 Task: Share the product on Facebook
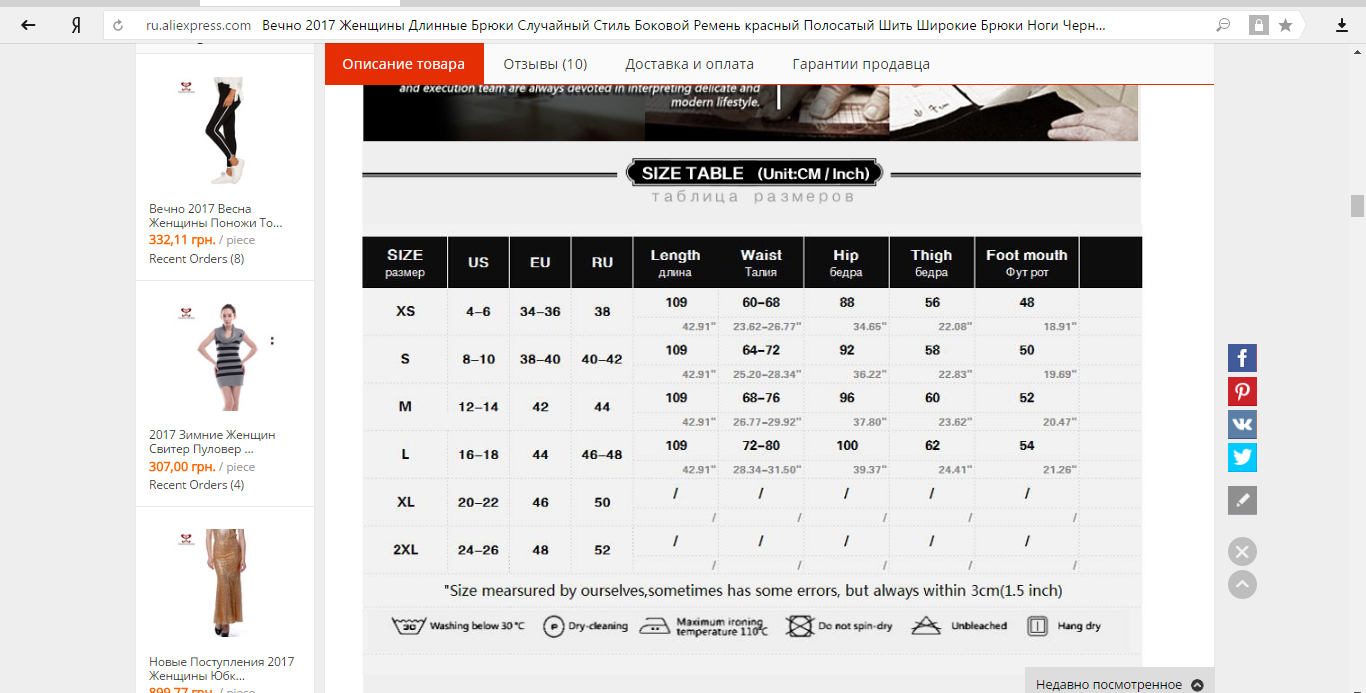tap(1242, 358)
